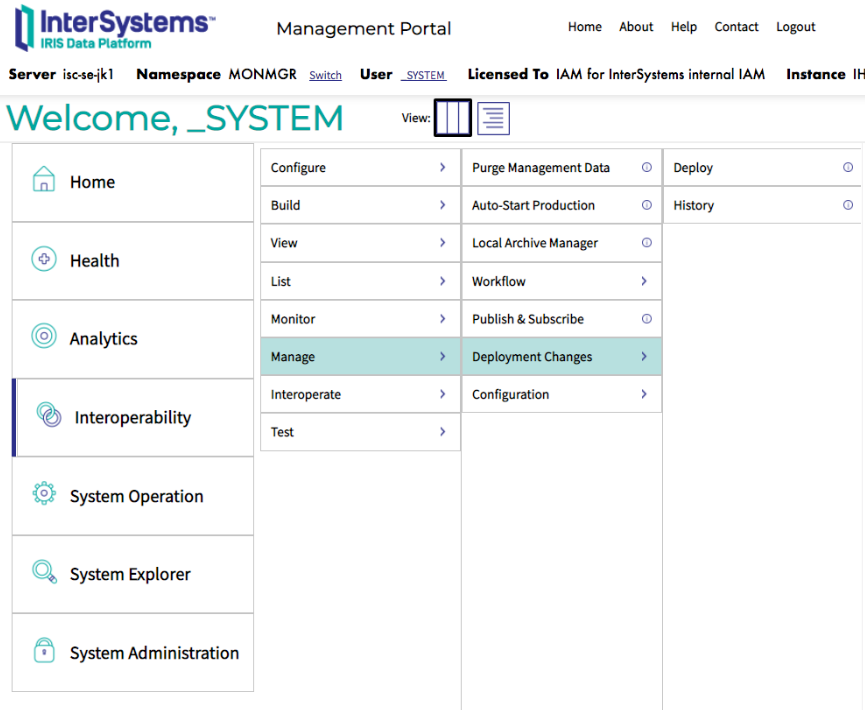The image size is (865, 710).
Task: Click the System Explorer magnifier icon
Action: coord(44,573)
